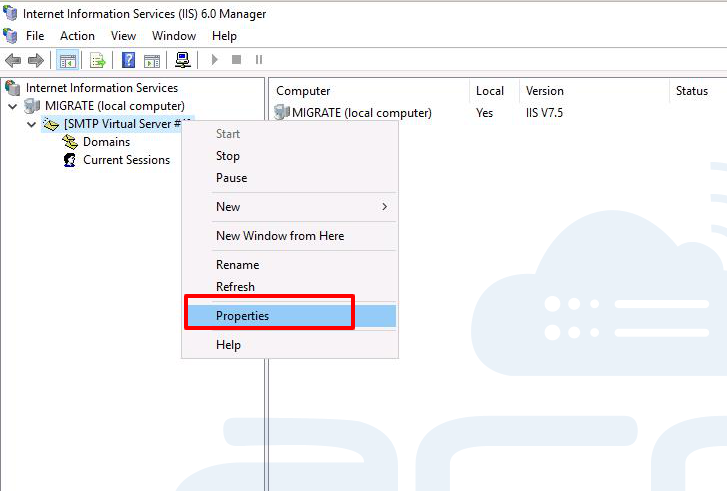This screenshot has width=727, height=491.
Task: Click the Stop square toolbar button
Action: (236, 59)
